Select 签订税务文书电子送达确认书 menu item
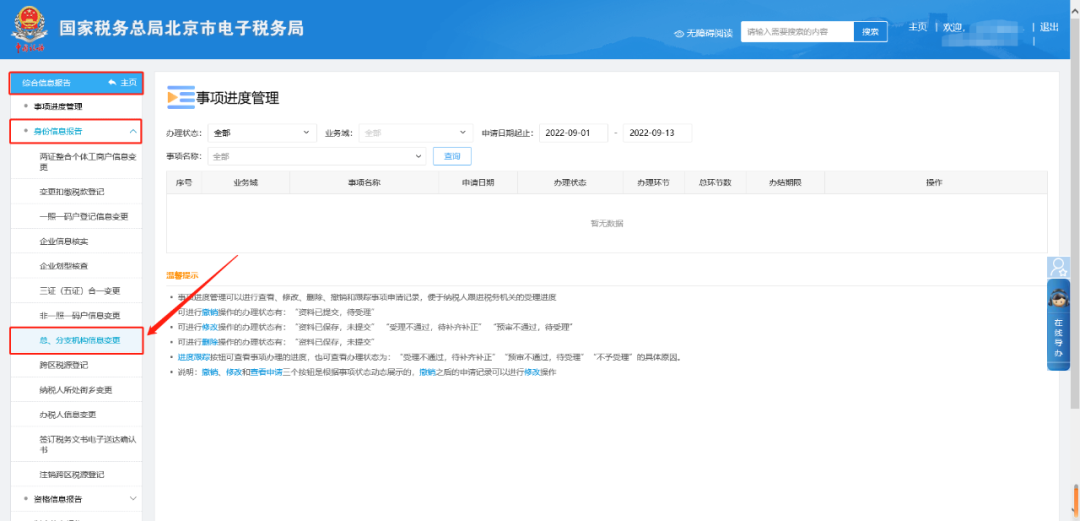 coord(87,444)
